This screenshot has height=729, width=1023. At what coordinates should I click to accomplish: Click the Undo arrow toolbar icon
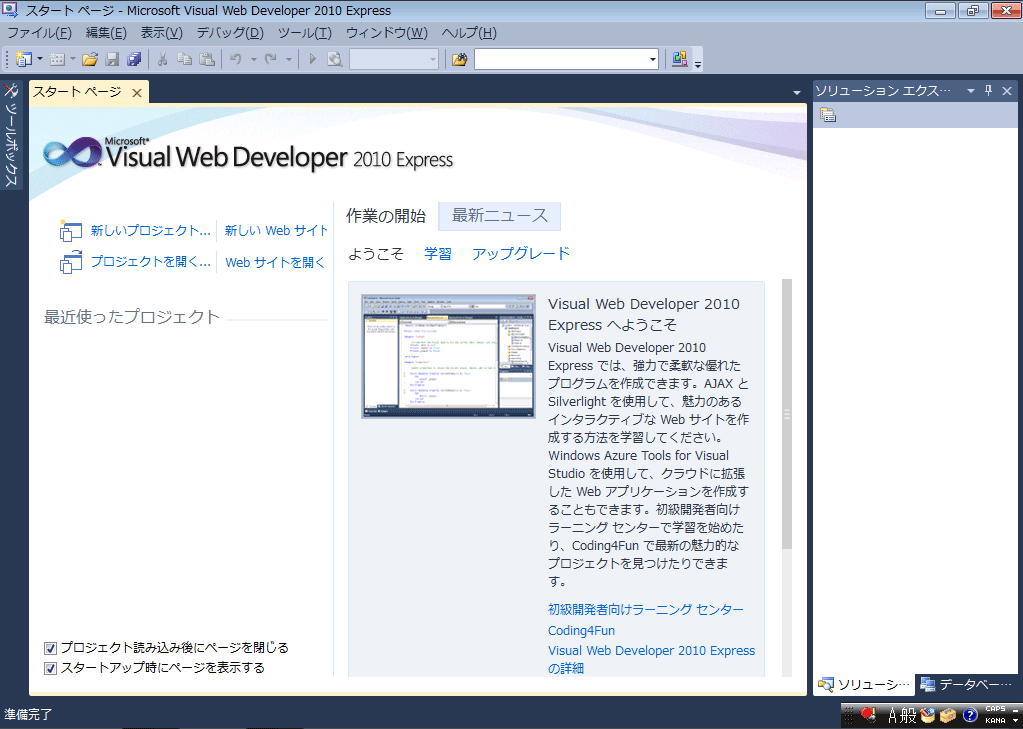point(236,59)
